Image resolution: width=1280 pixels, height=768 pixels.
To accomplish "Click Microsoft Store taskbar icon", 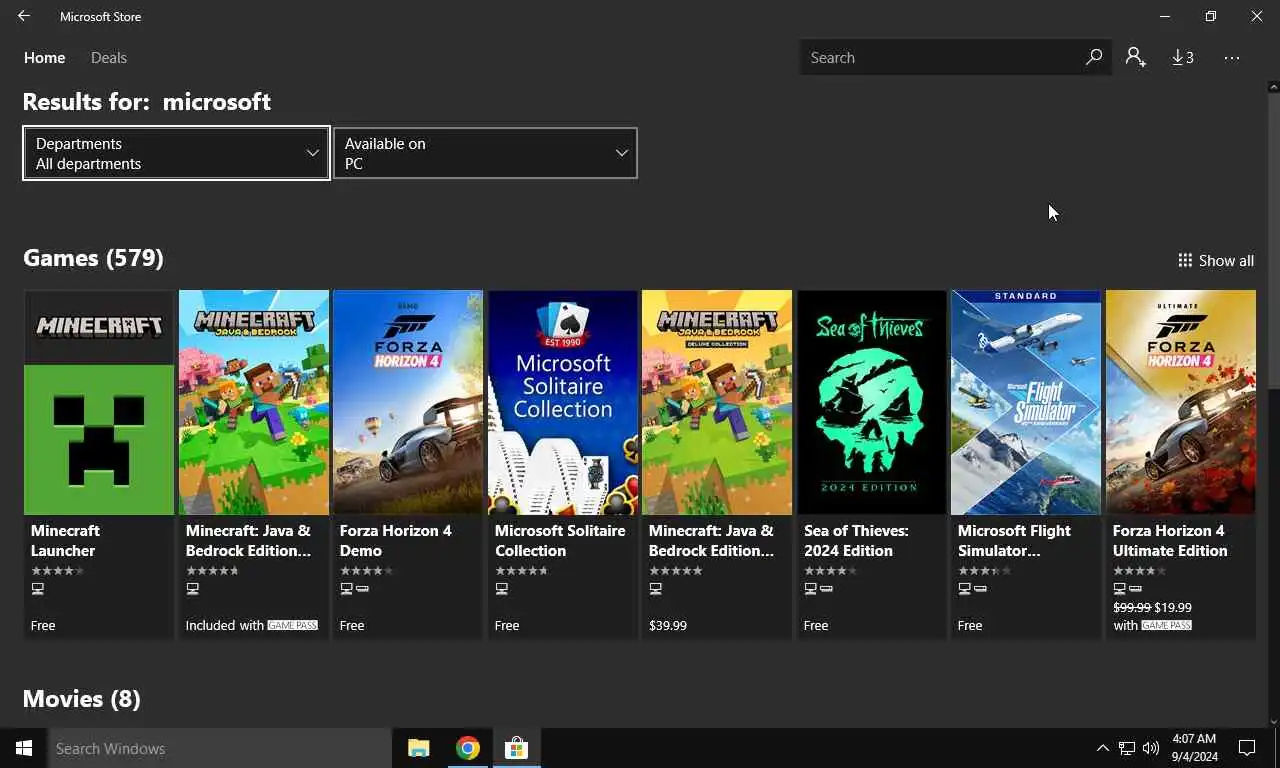I will (516, 748).
